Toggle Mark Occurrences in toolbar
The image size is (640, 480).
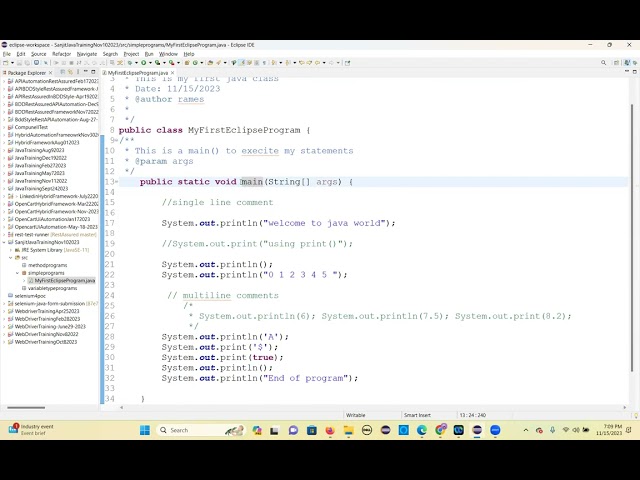[241, 63]
